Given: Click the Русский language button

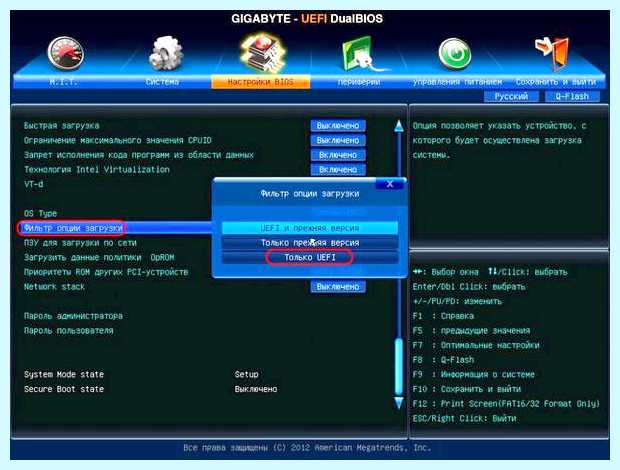Looking at the screenshot, I should pyautogui.click(x=511, y=96).
